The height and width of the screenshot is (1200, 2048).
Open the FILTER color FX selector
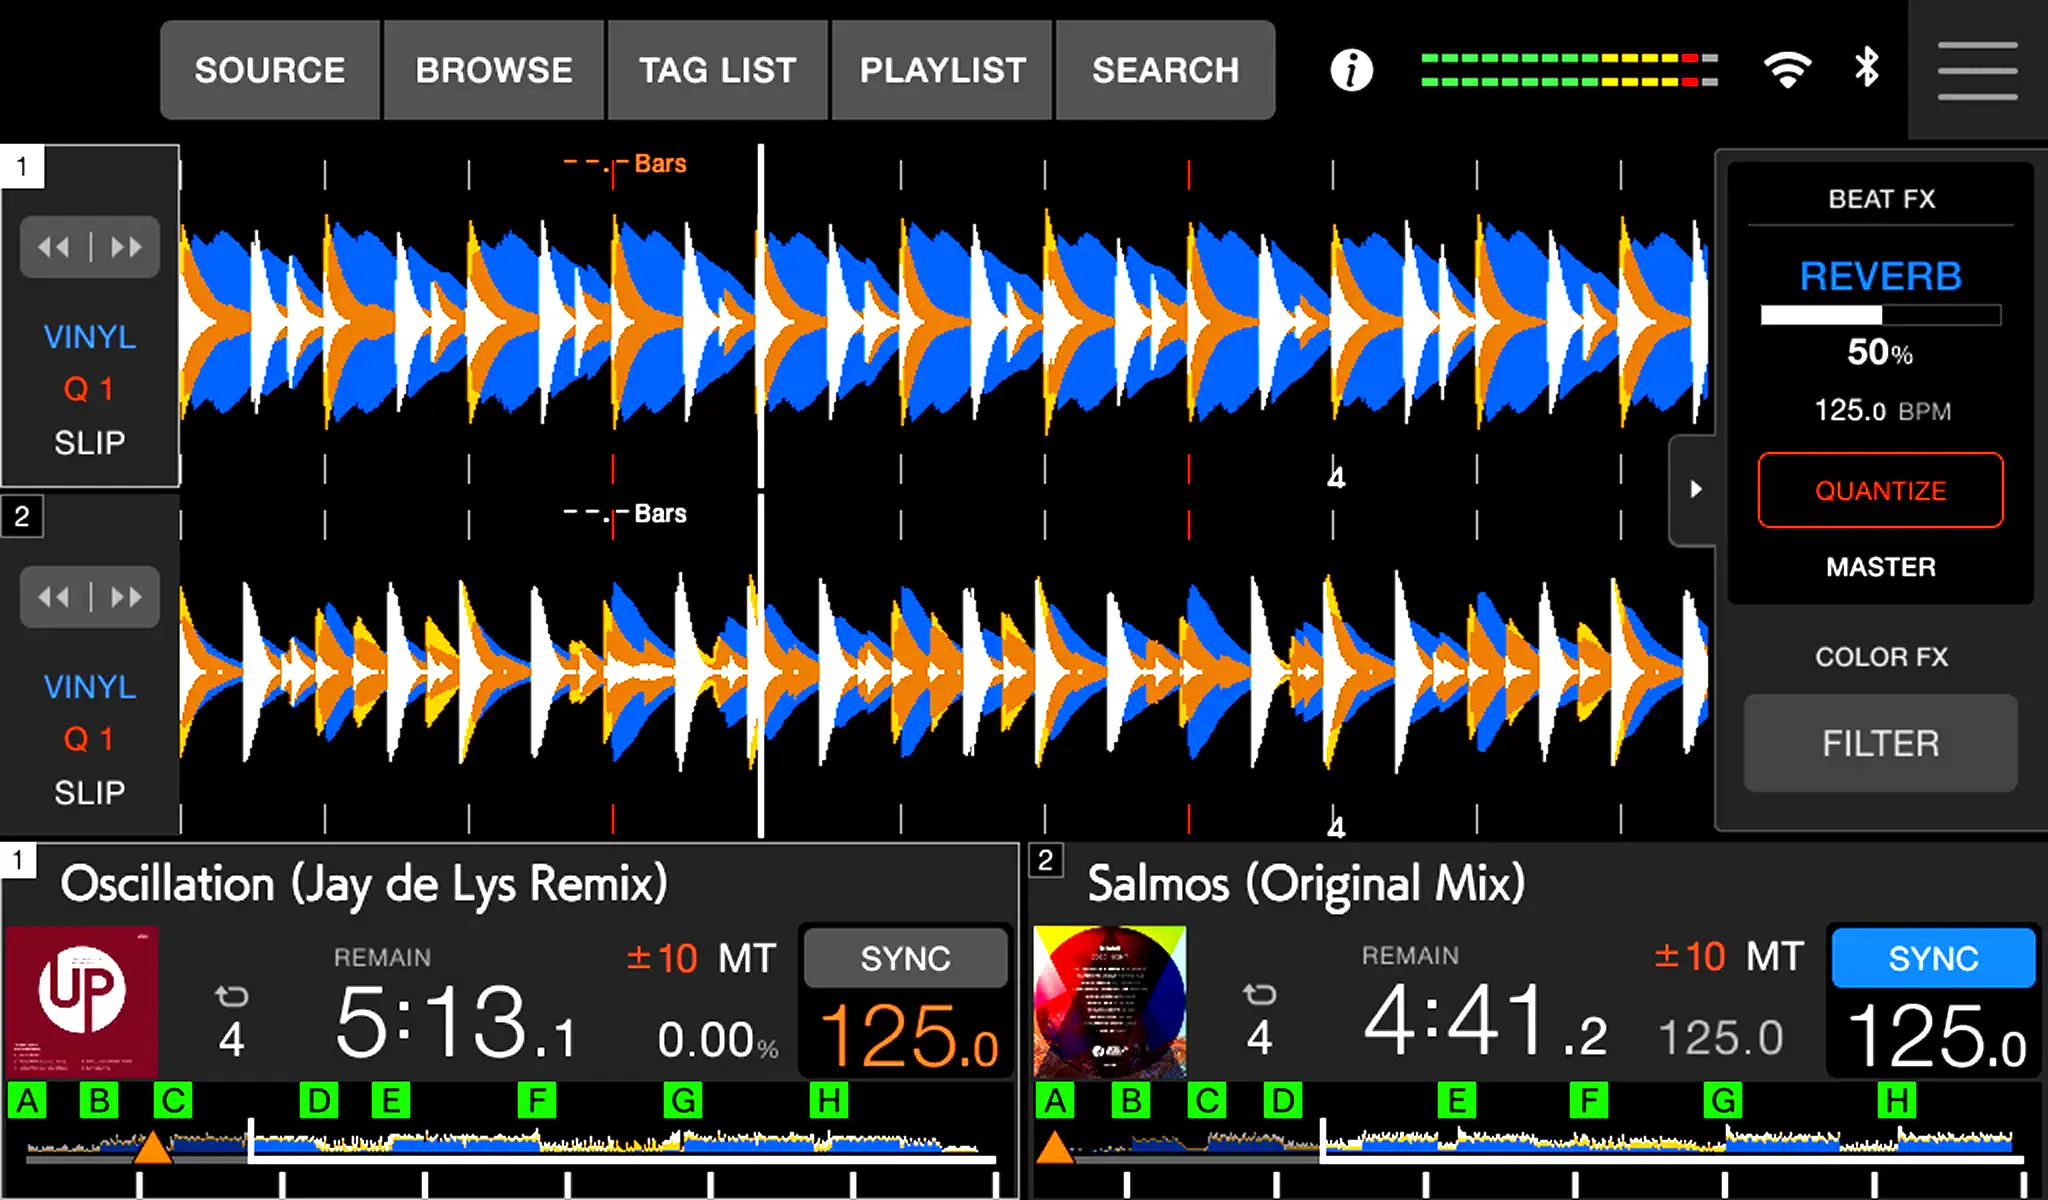coord(1880,743)
